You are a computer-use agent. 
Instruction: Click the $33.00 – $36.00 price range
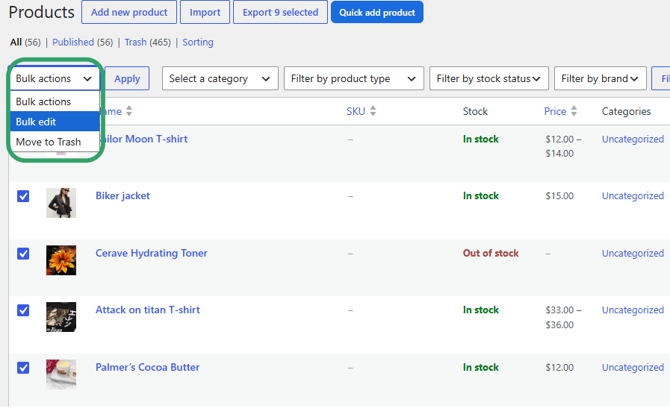[563, 317]
